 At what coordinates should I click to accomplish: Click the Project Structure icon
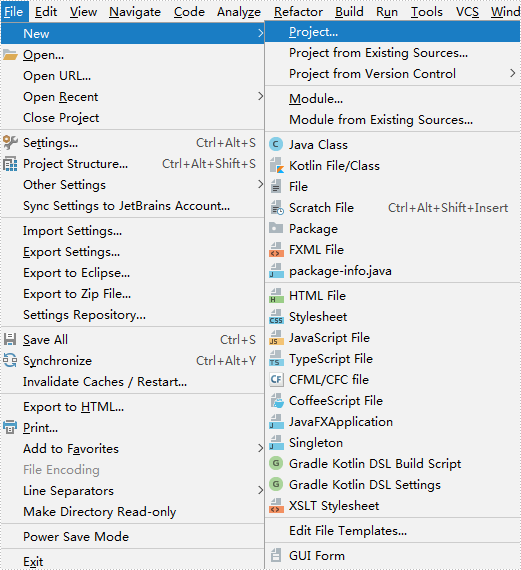pos(10,164)
